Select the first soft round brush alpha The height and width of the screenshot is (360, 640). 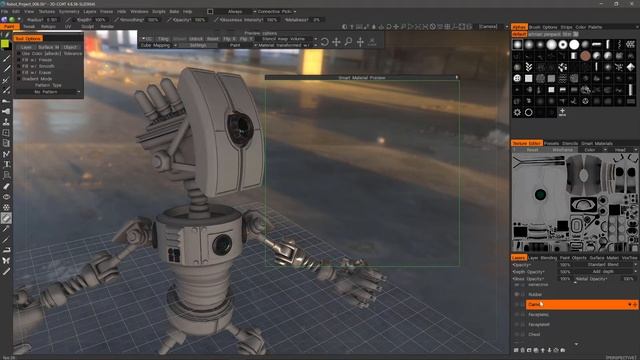(518, 44)
